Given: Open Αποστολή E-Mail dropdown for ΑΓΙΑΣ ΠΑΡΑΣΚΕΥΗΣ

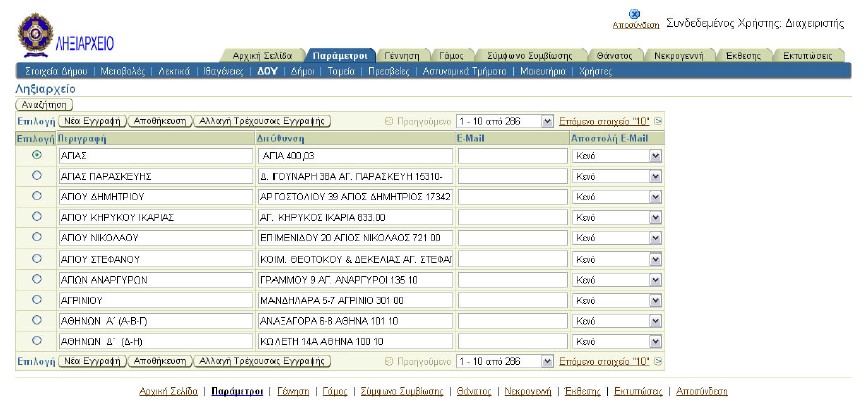Looking at the screenshot, I should pyautogui.click(x=617, y=176).
